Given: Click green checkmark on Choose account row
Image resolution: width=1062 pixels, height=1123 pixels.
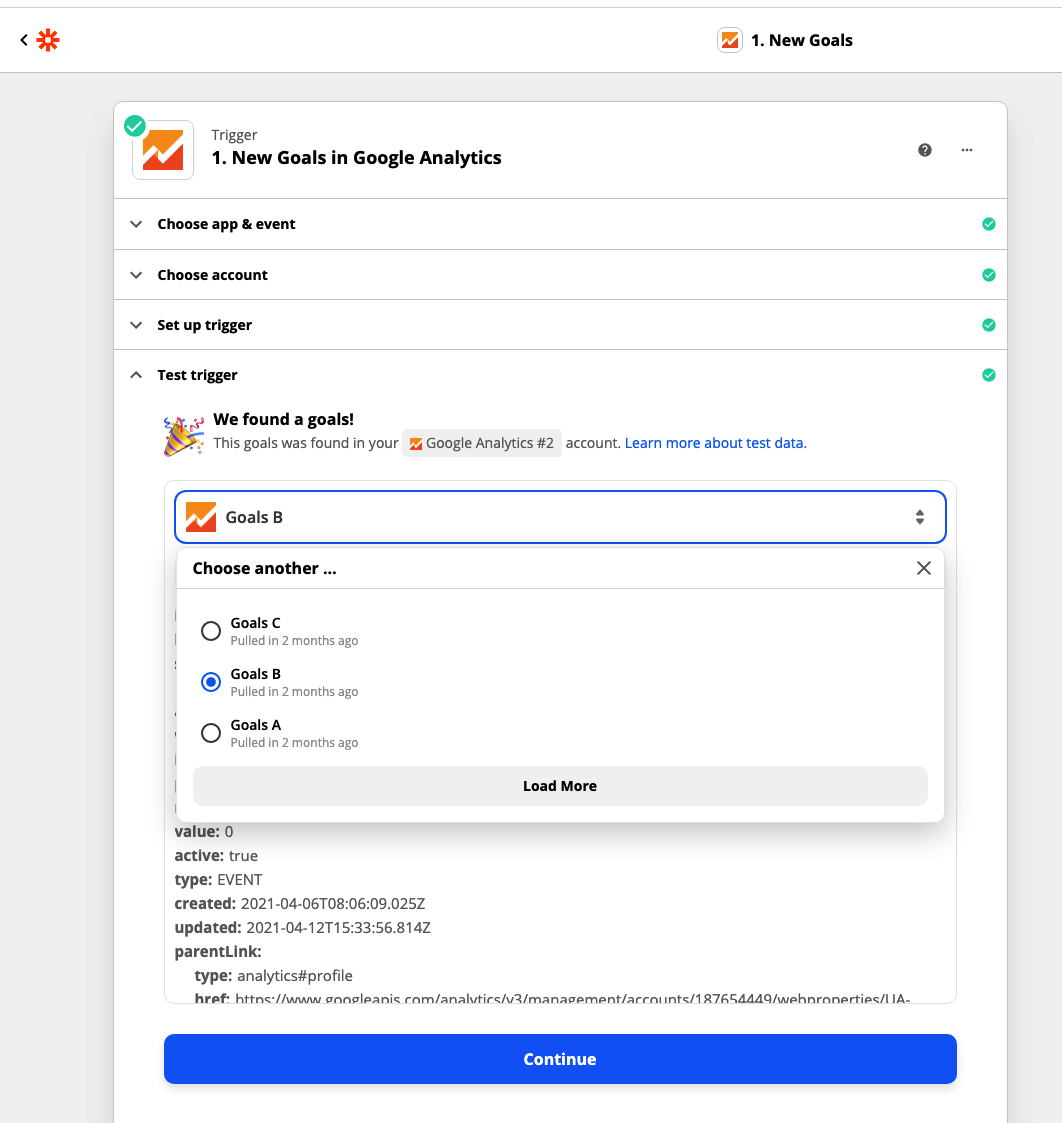Looking at the screenshot, I should 989,275.
